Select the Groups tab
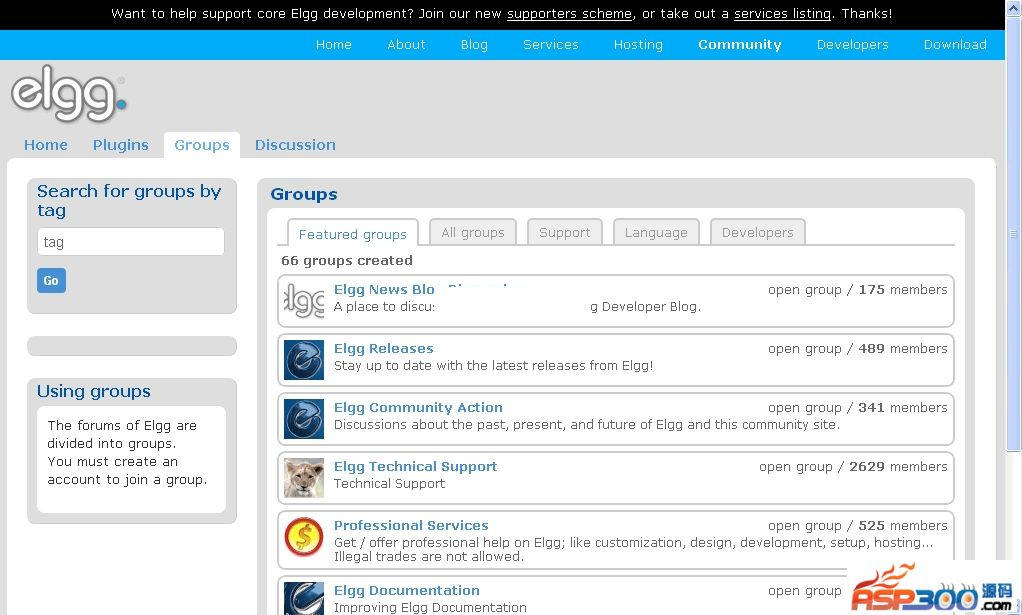 coord(202,145)
